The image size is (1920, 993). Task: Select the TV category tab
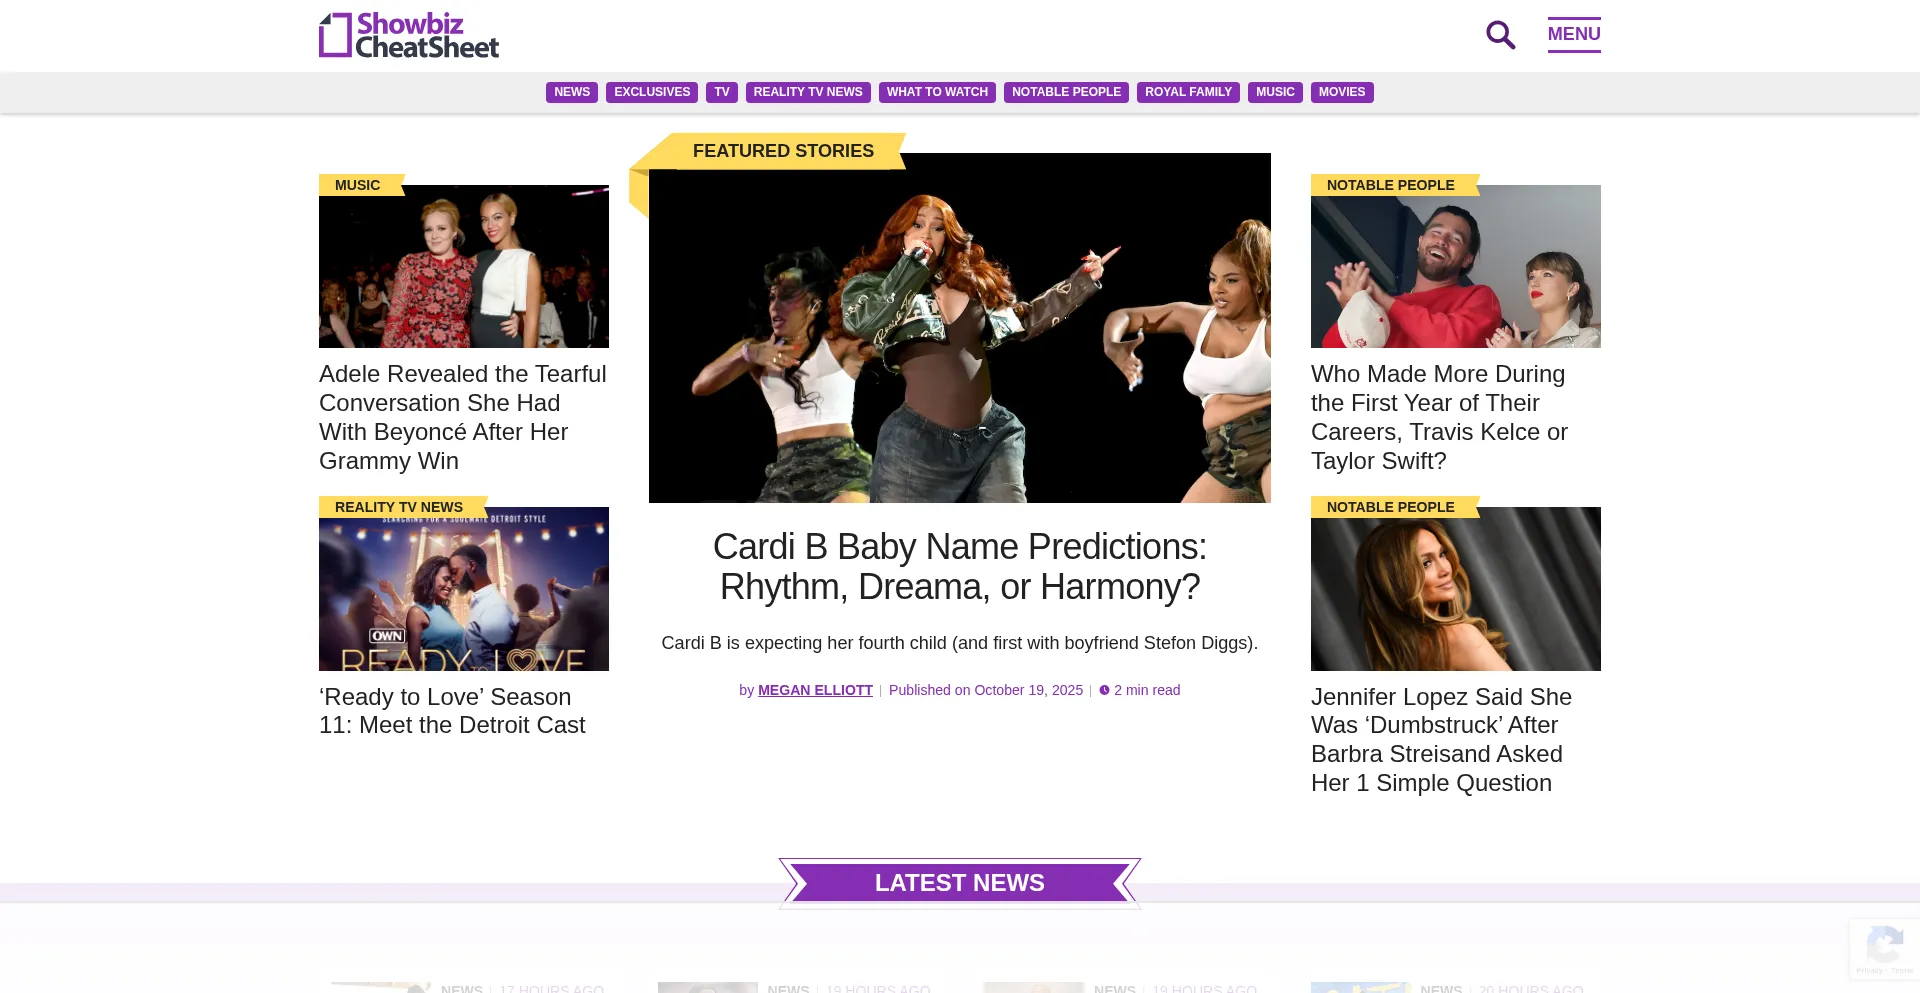pyautogui.click(x=722, y=92)
